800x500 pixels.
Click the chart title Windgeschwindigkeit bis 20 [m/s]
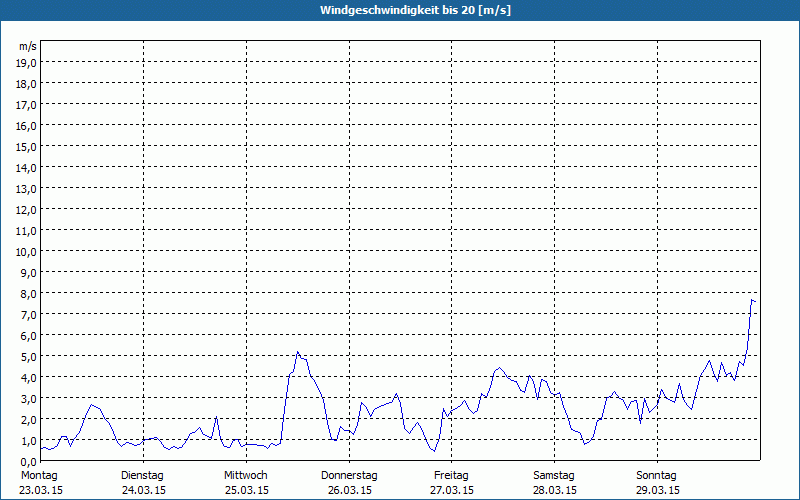pos(415,10)
